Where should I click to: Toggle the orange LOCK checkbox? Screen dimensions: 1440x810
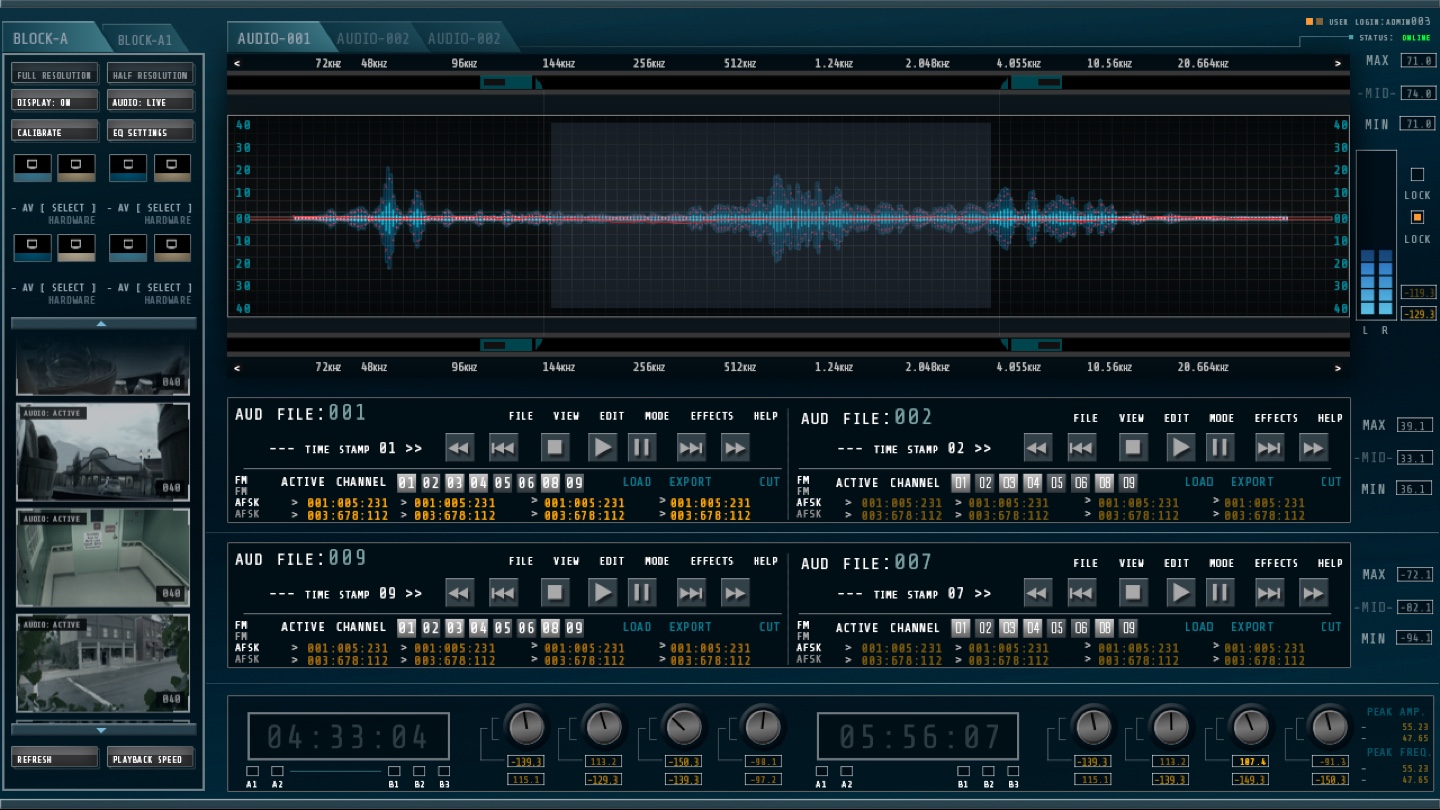tap(1417, 217)
